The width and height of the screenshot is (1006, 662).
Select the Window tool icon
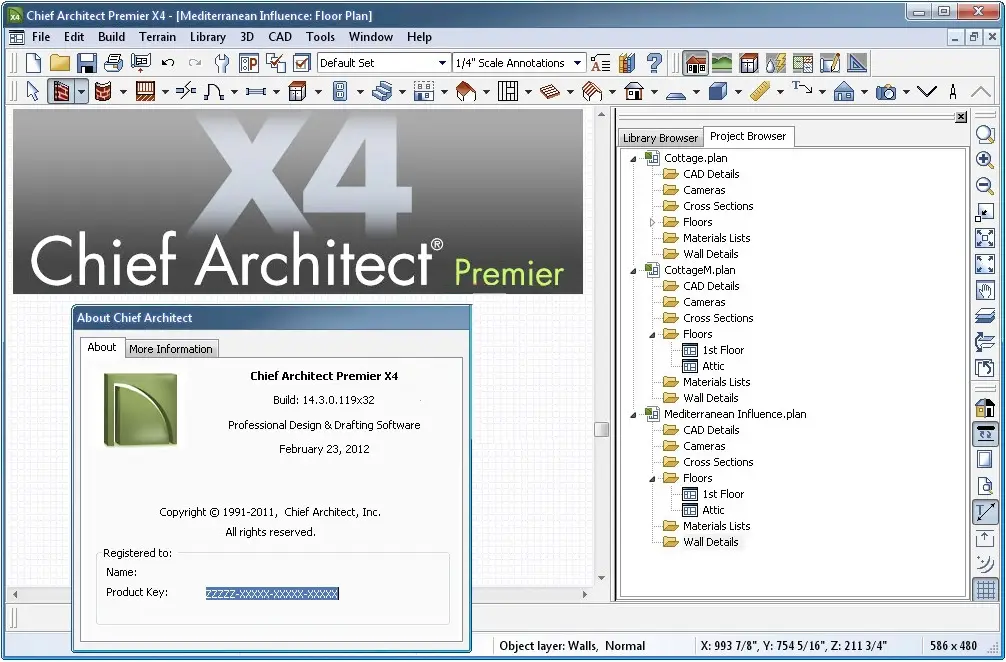255,92
